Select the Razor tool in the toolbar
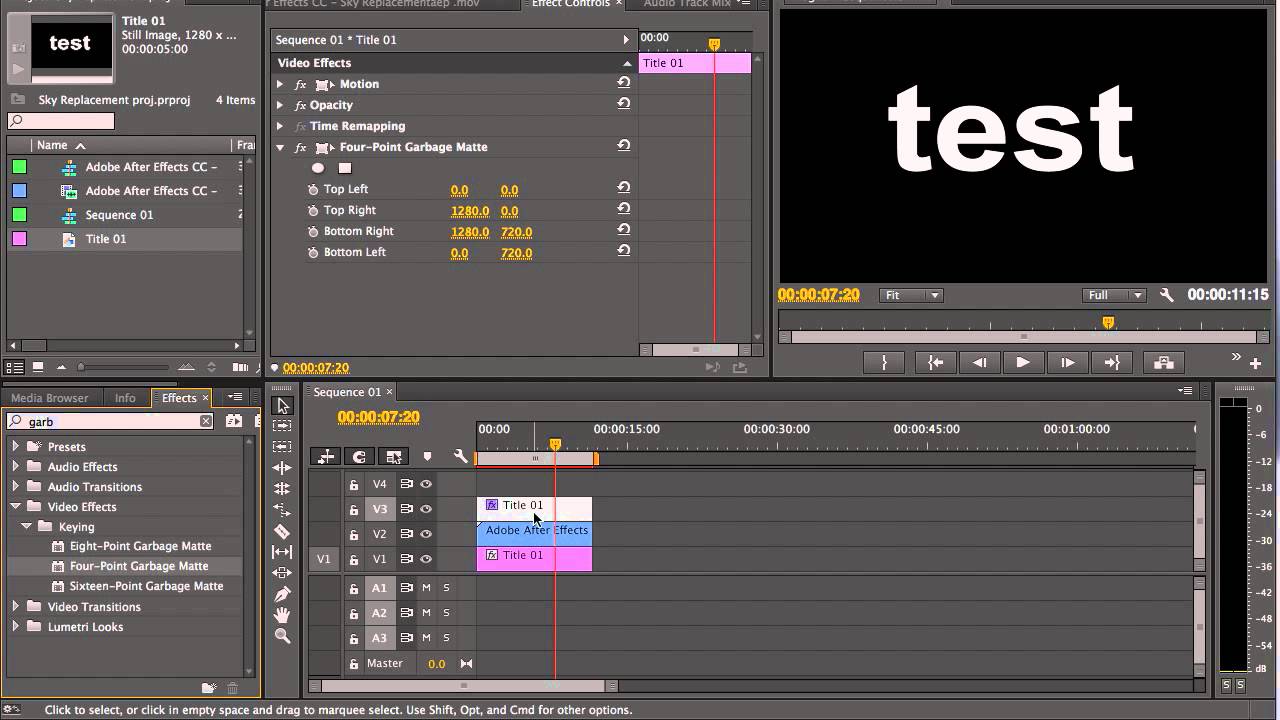1280x720 pixels. (282, 531)
